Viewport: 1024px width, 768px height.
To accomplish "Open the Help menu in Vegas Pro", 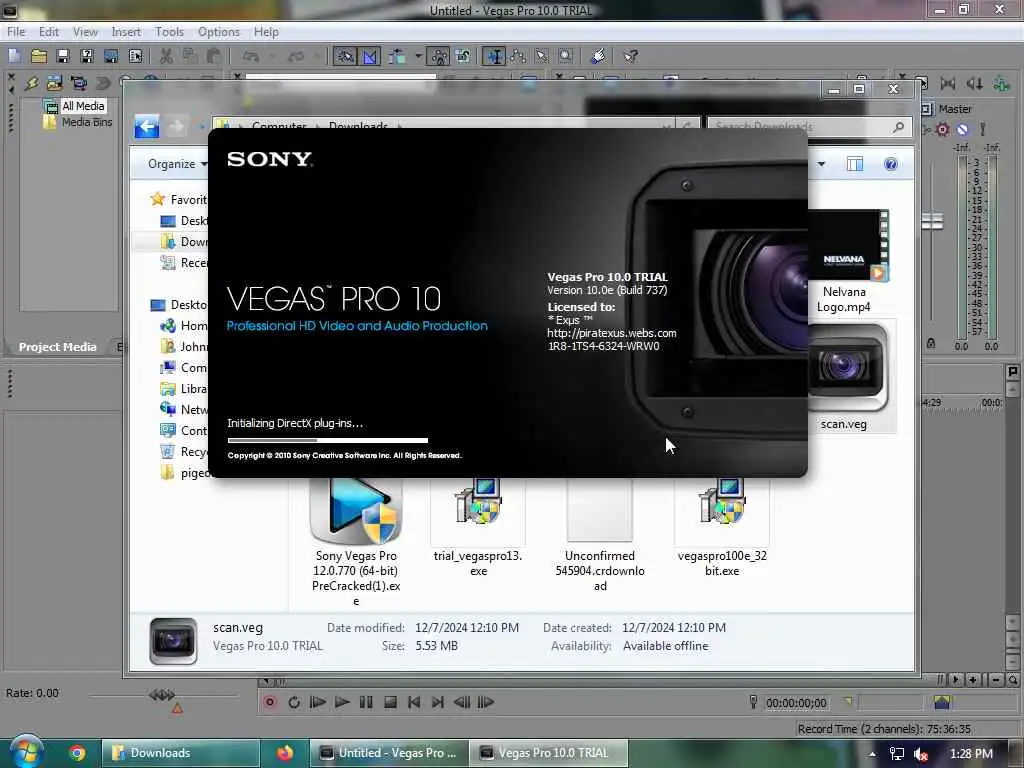I will point(266,31).
